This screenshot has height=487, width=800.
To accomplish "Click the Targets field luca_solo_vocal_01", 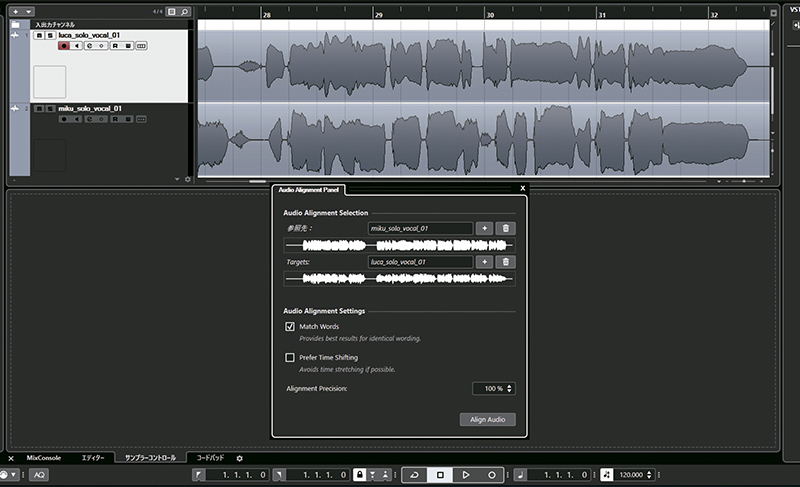I will pos(420,262).
